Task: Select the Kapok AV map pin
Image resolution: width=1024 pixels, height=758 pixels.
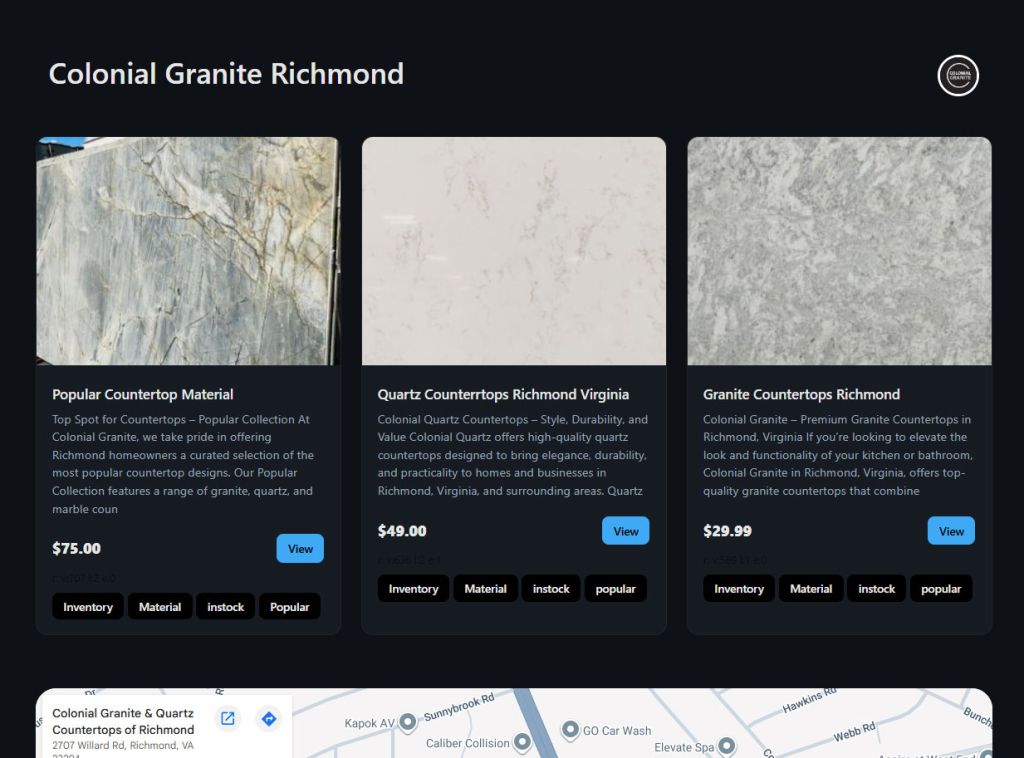Action: (408, 722)
